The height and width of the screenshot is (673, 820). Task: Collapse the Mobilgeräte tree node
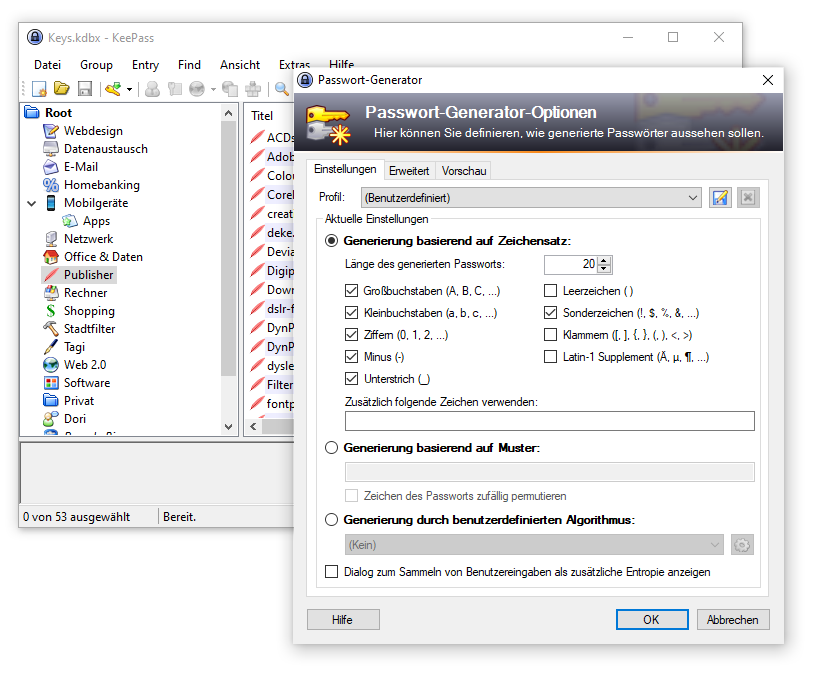pos(31,203)
